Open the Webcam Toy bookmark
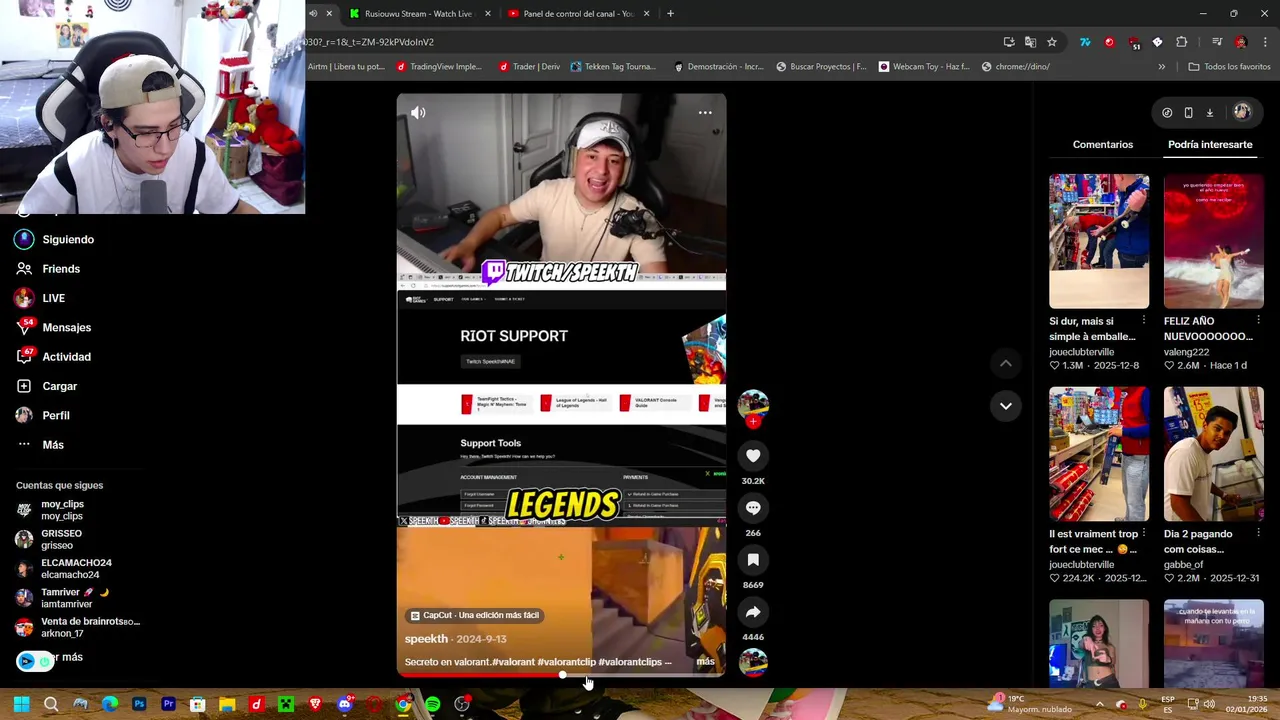Viewport: 1280px width, 720px height. click(x=924, y=67)
